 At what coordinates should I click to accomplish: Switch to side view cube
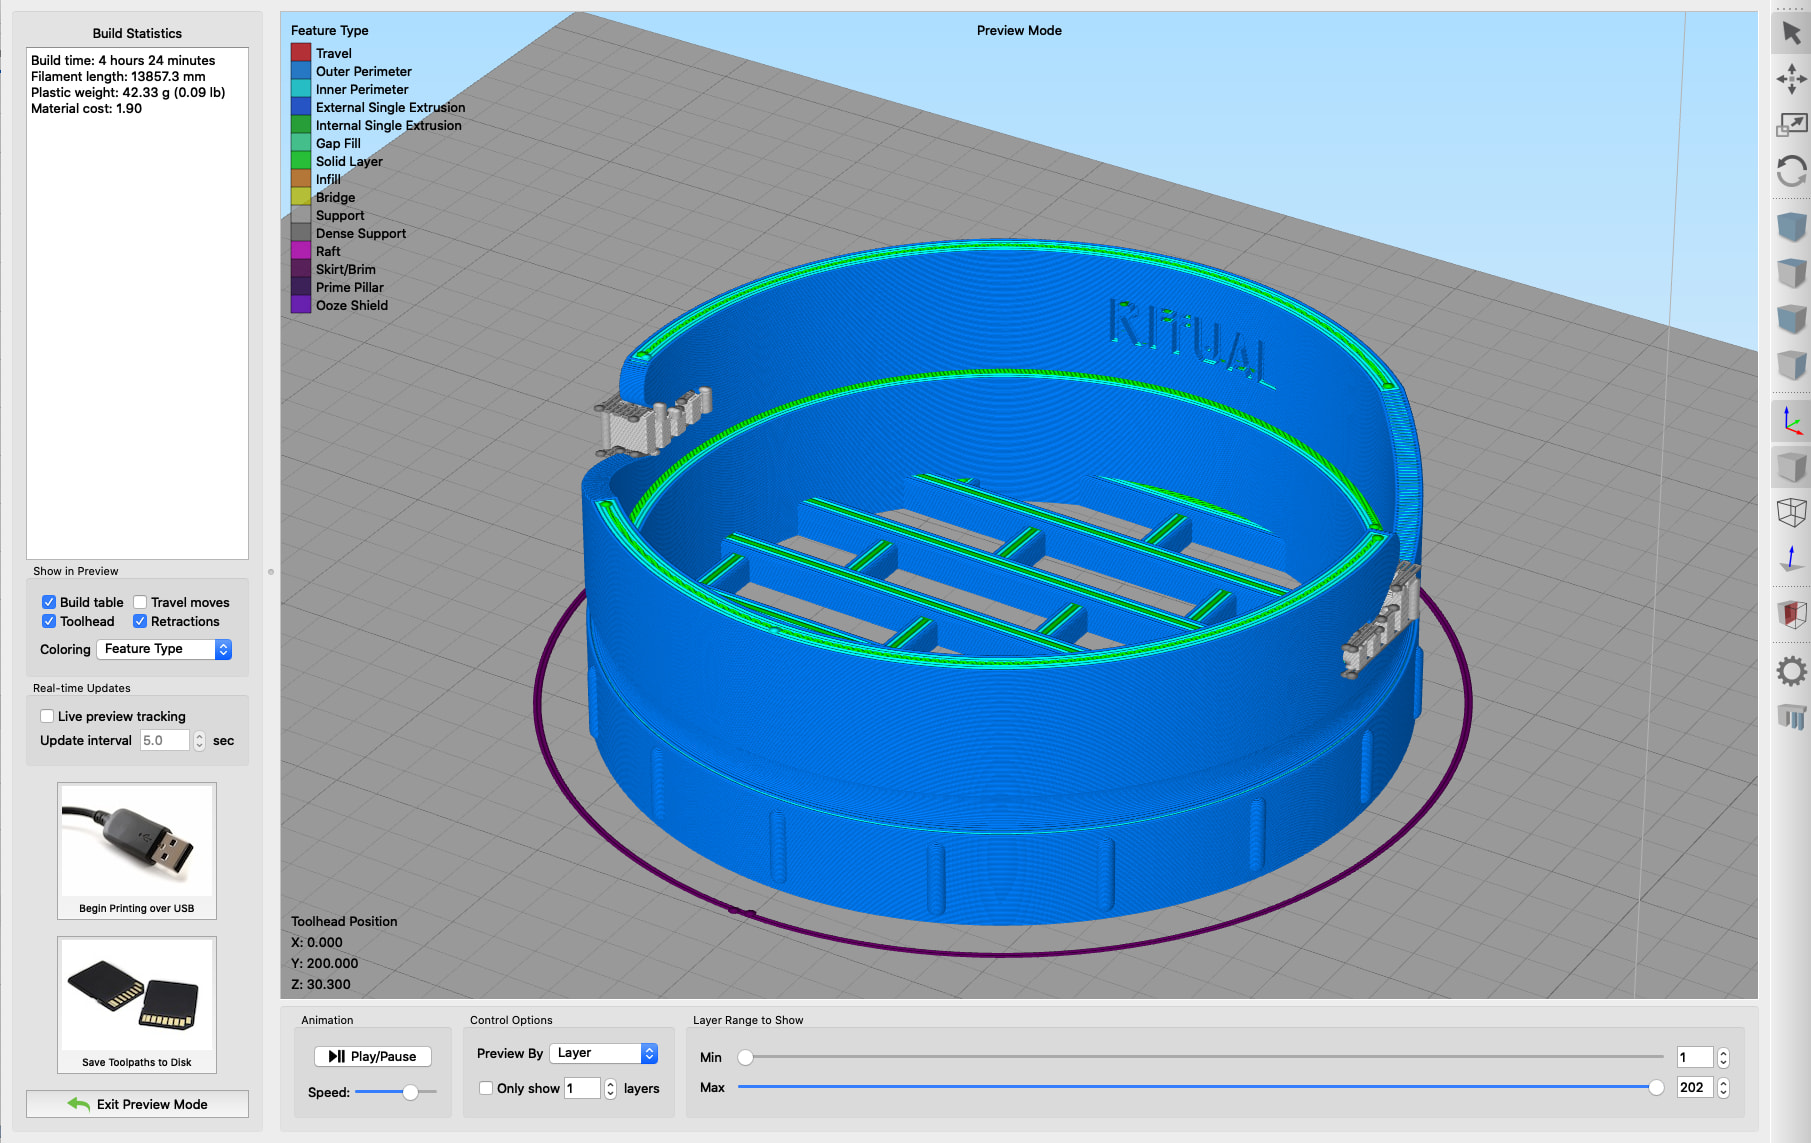point(1791,364)
